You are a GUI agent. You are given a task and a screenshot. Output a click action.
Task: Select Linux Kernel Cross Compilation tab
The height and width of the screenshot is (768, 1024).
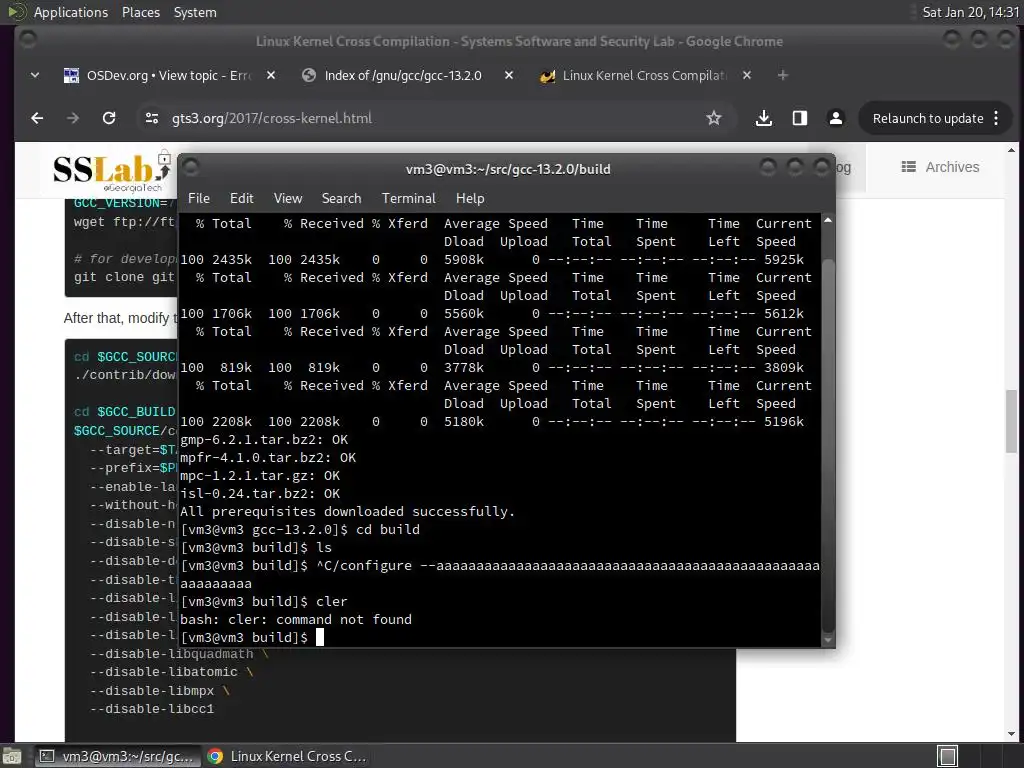pos(645,76)
